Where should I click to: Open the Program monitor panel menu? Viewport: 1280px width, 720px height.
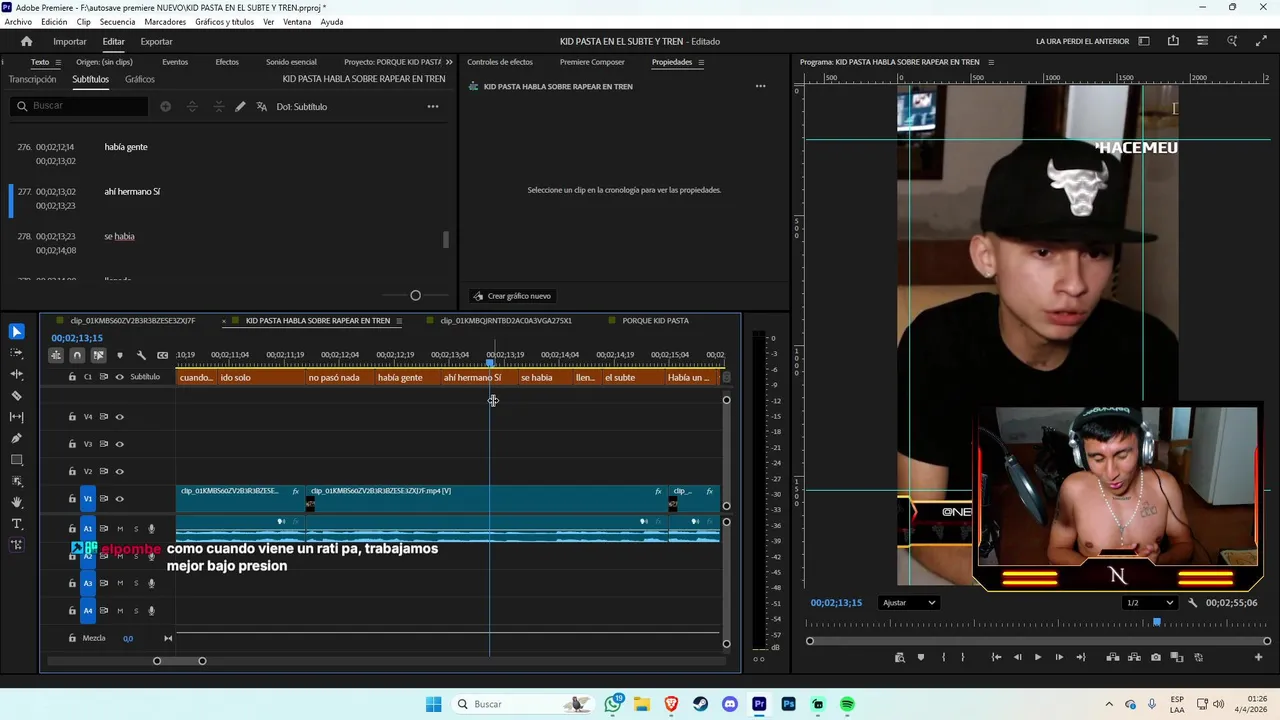click(x=991, y=62)
